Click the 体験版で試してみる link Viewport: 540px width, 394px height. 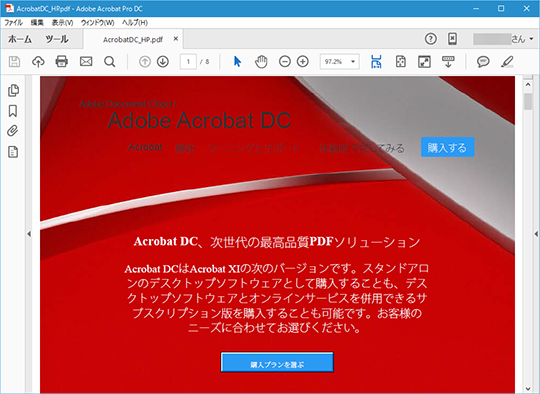pos(362,148)
